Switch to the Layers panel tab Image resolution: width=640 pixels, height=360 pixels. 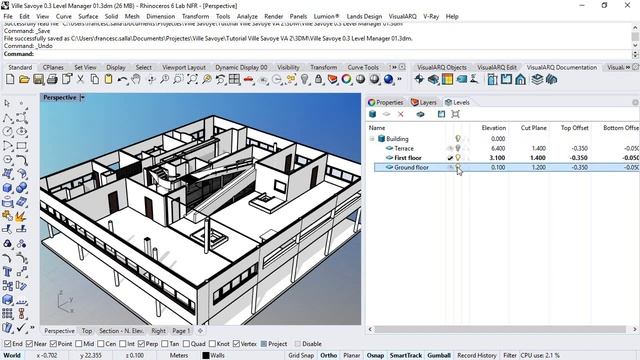click(424, 102)
